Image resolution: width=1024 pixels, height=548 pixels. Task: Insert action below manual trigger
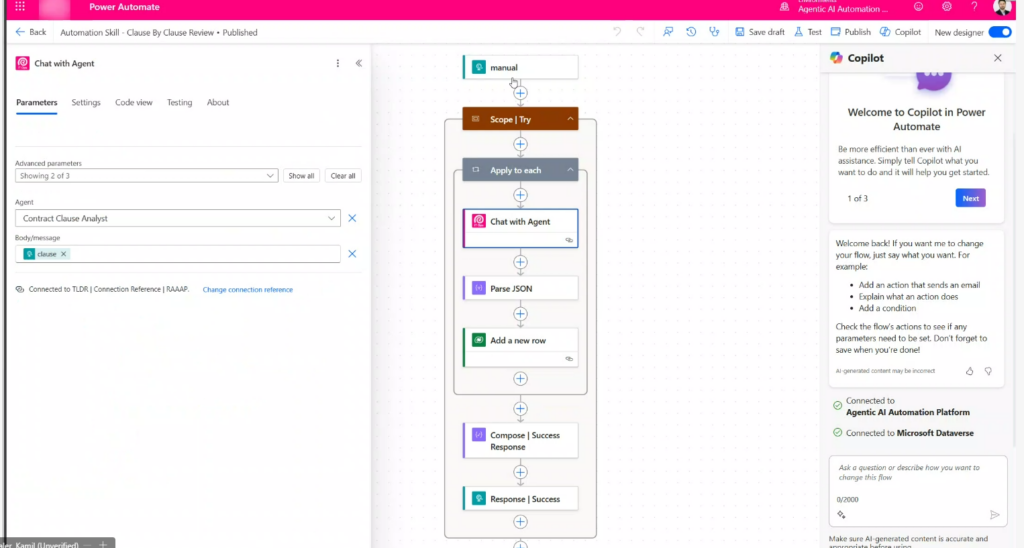click(520, 93)
